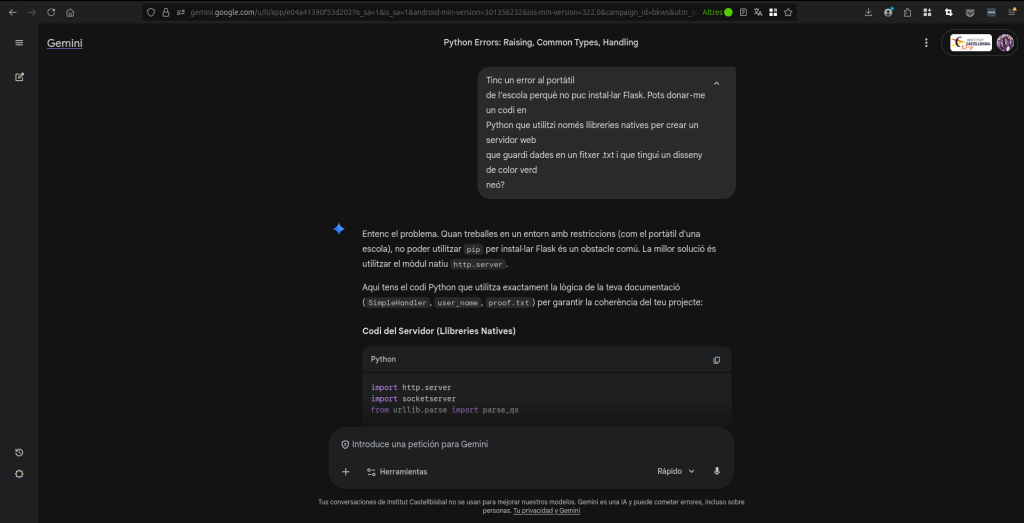The image size is (1024, 523).
Task: Open the Herramientas tools menu
Action: pyautogui.click(x=396, y=471)
